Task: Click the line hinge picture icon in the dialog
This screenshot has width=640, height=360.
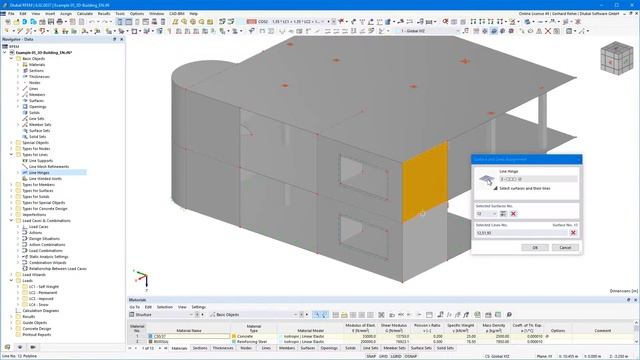Action: pyautogui.click(x=487, y=180)
